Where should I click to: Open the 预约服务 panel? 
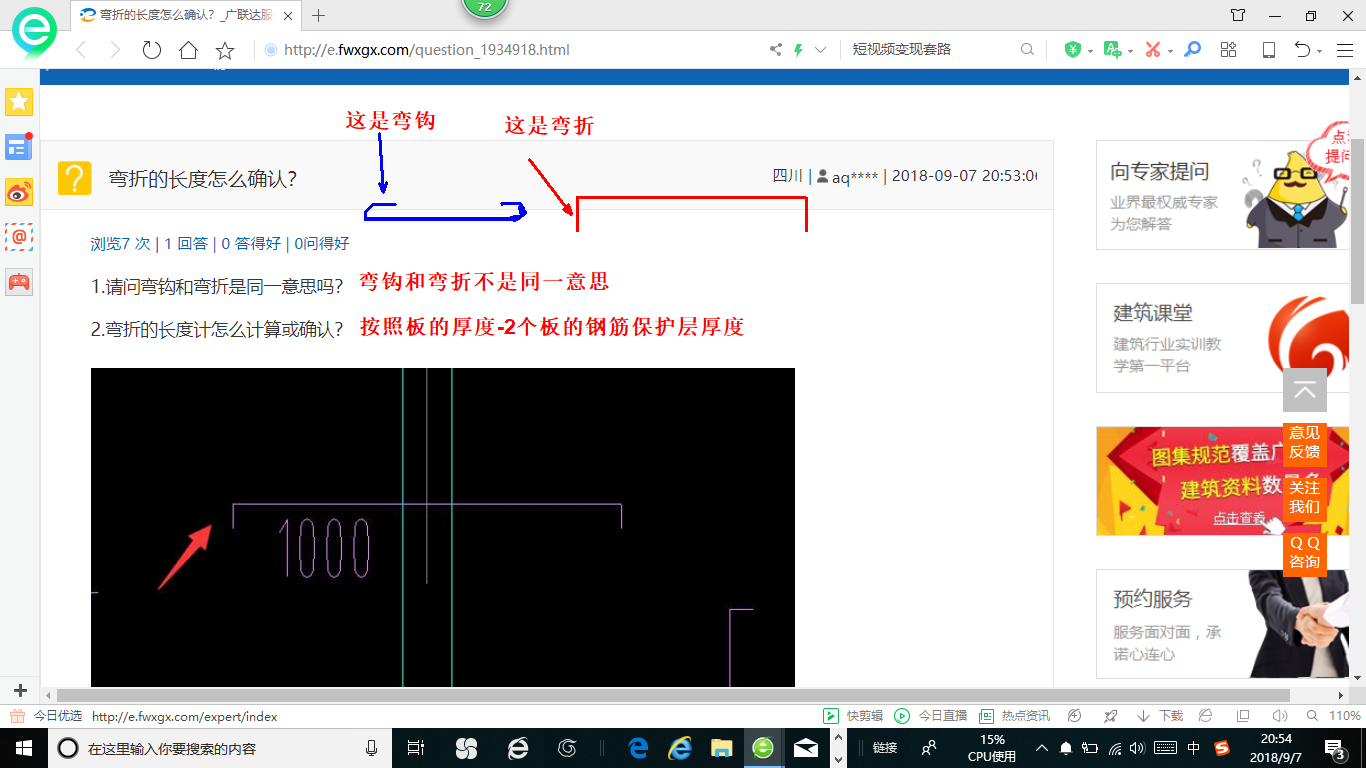[1222, 624]
